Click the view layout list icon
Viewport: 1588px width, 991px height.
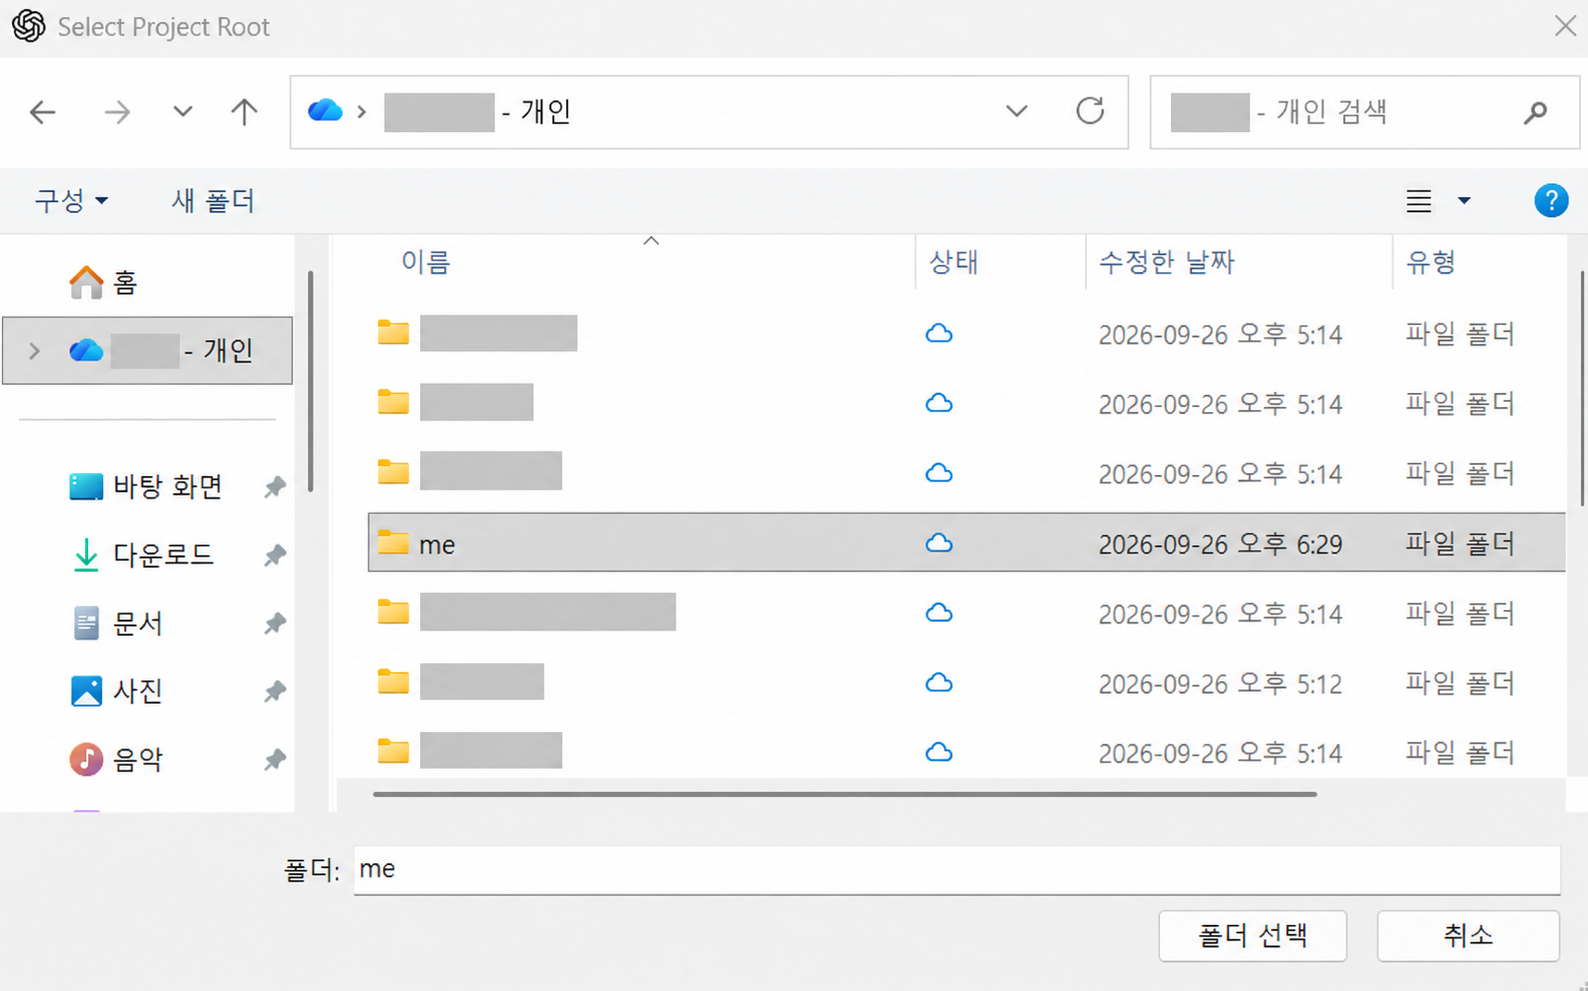(x=1418, y=201)
